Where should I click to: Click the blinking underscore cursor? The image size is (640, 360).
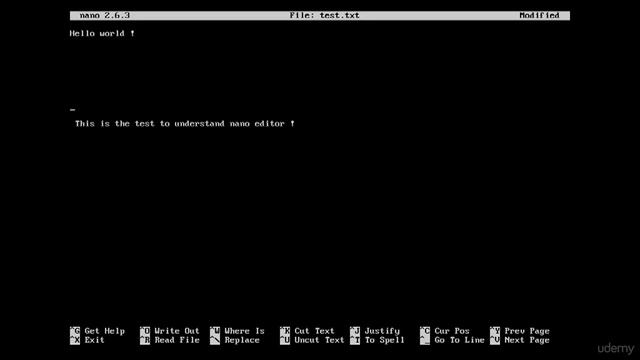tap(72, 110)
